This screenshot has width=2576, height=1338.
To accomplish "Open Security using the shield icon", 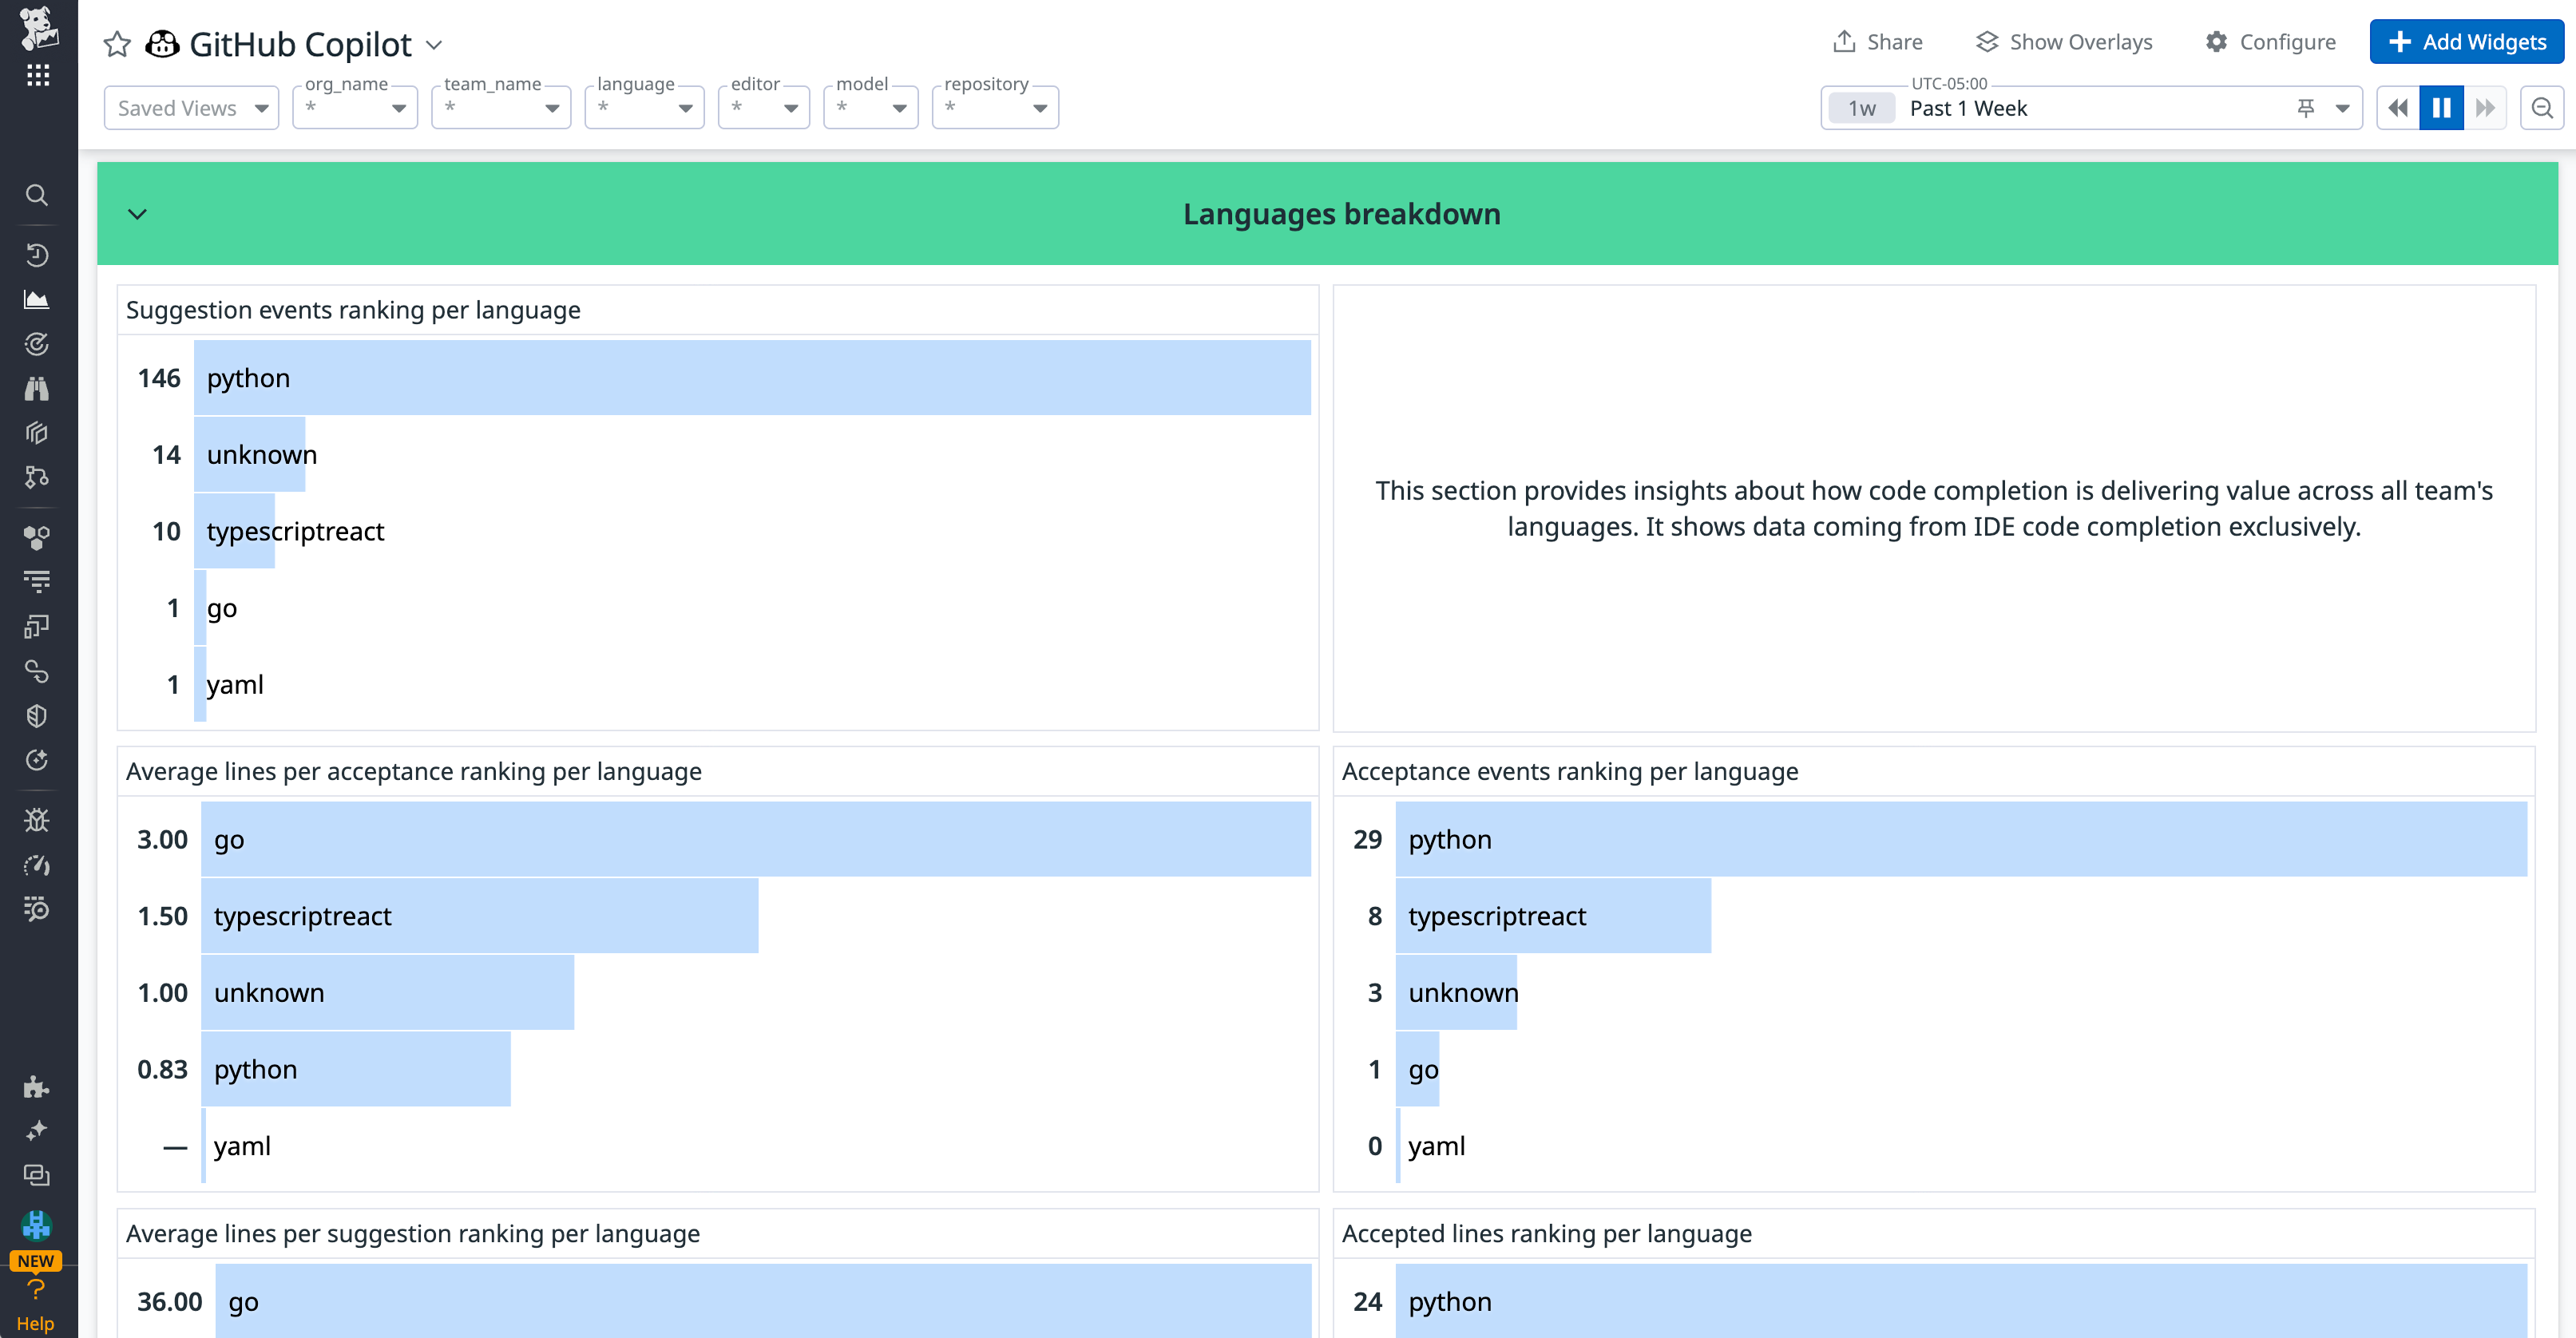I will coord(37,715).
